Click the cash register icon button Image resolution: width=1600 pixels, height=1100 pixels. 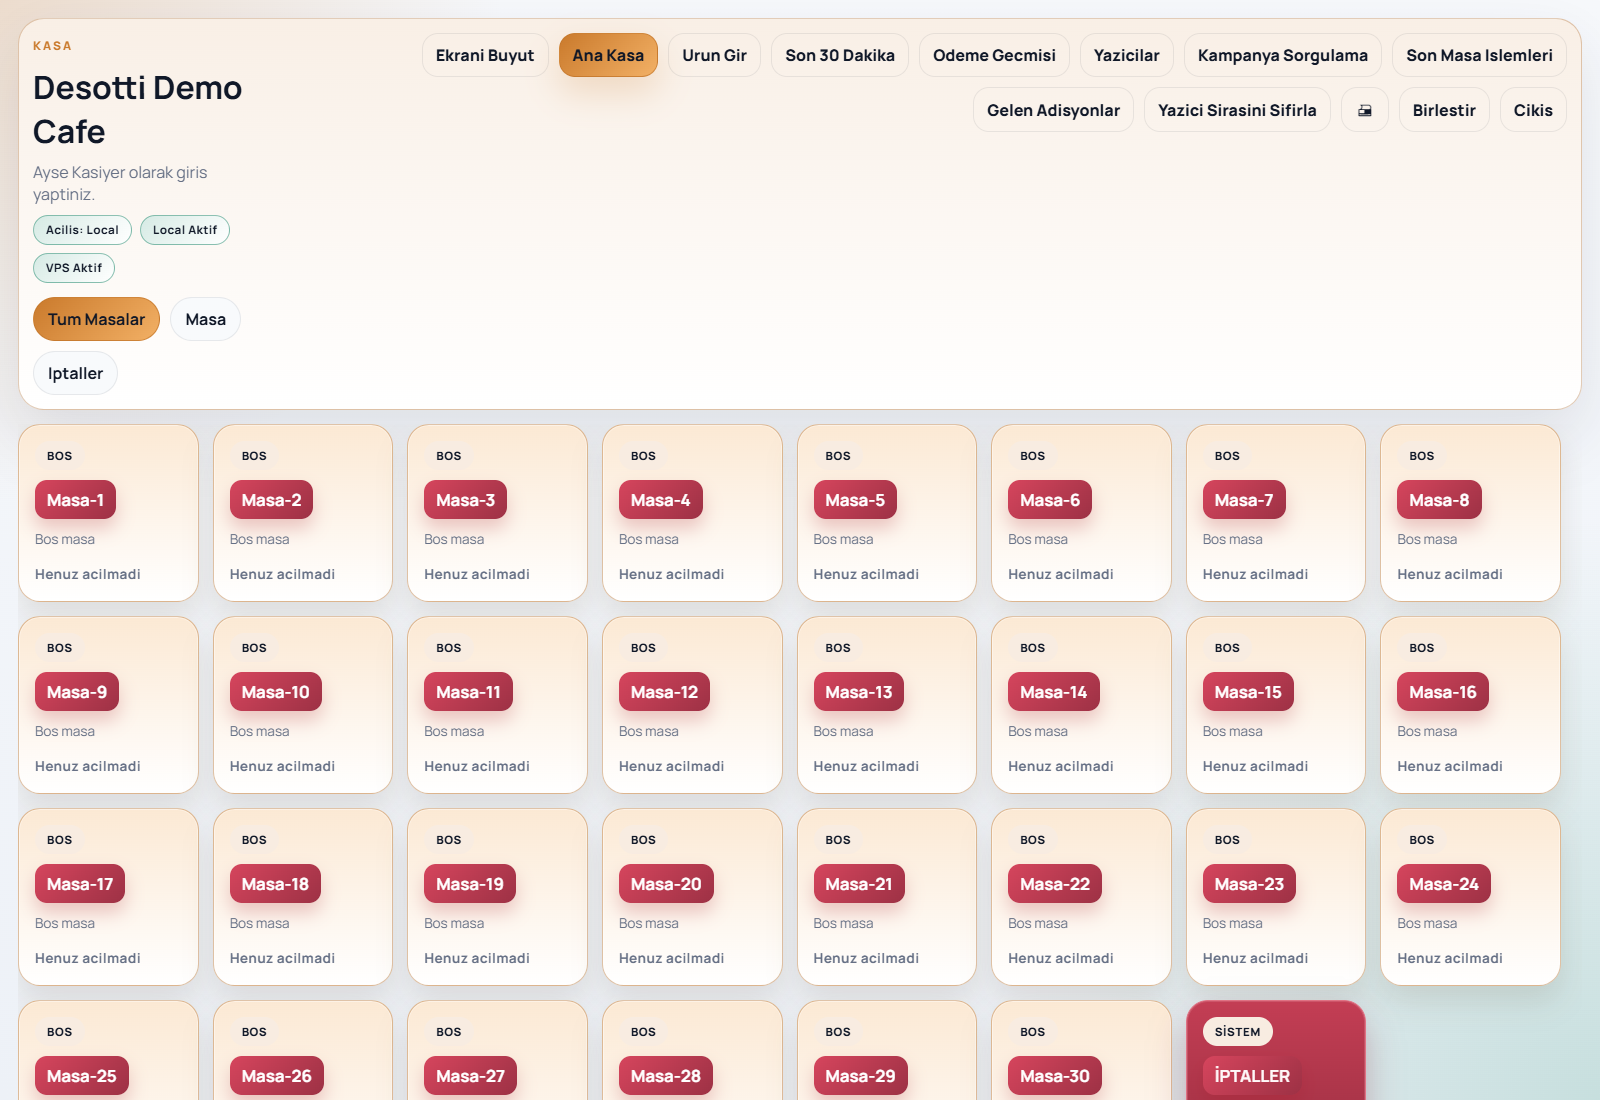click(x=1365, y=110)
